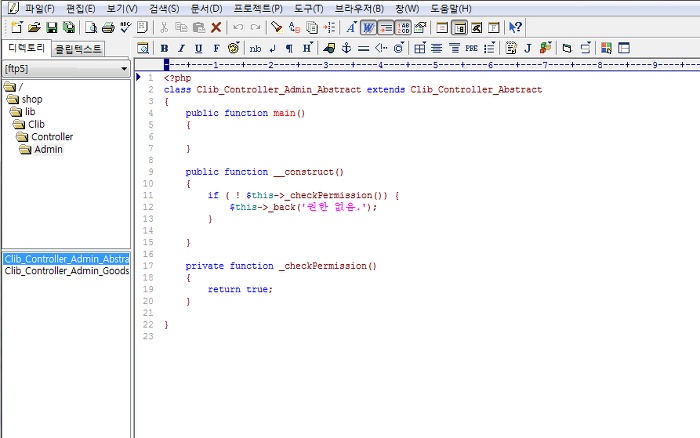Viewport: 700px width, 438px height.
Task: Insert JavaScript J tag icon
Action: point(528,48)
